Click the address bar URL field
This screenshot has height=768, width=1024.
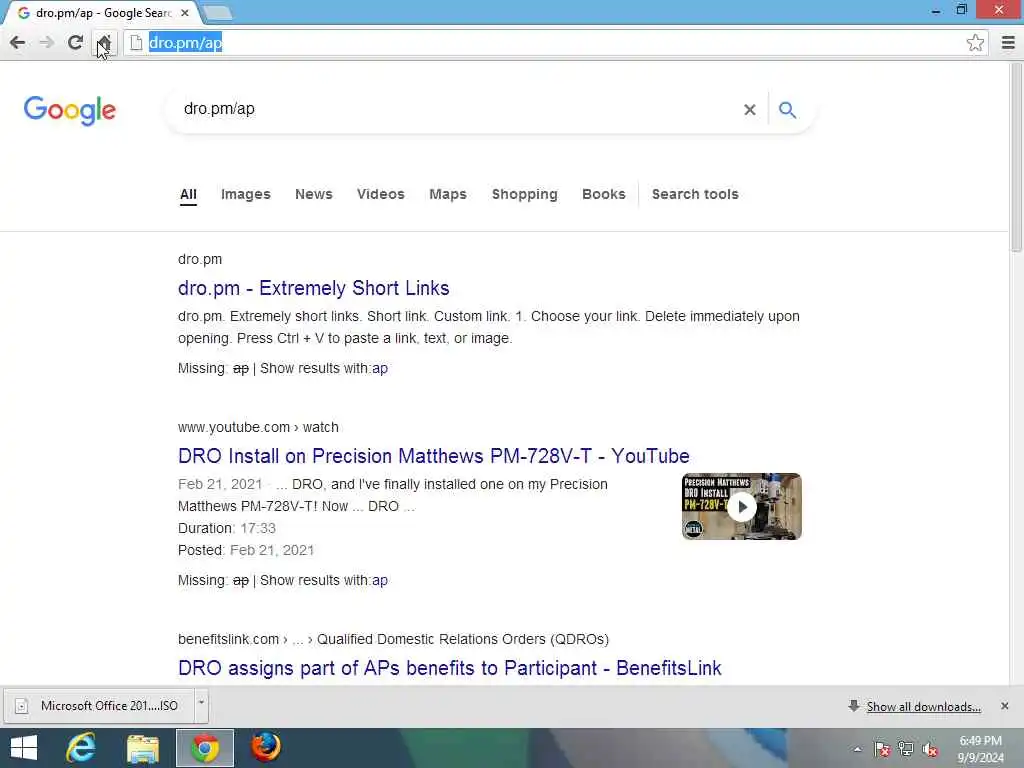coord(549,43)
